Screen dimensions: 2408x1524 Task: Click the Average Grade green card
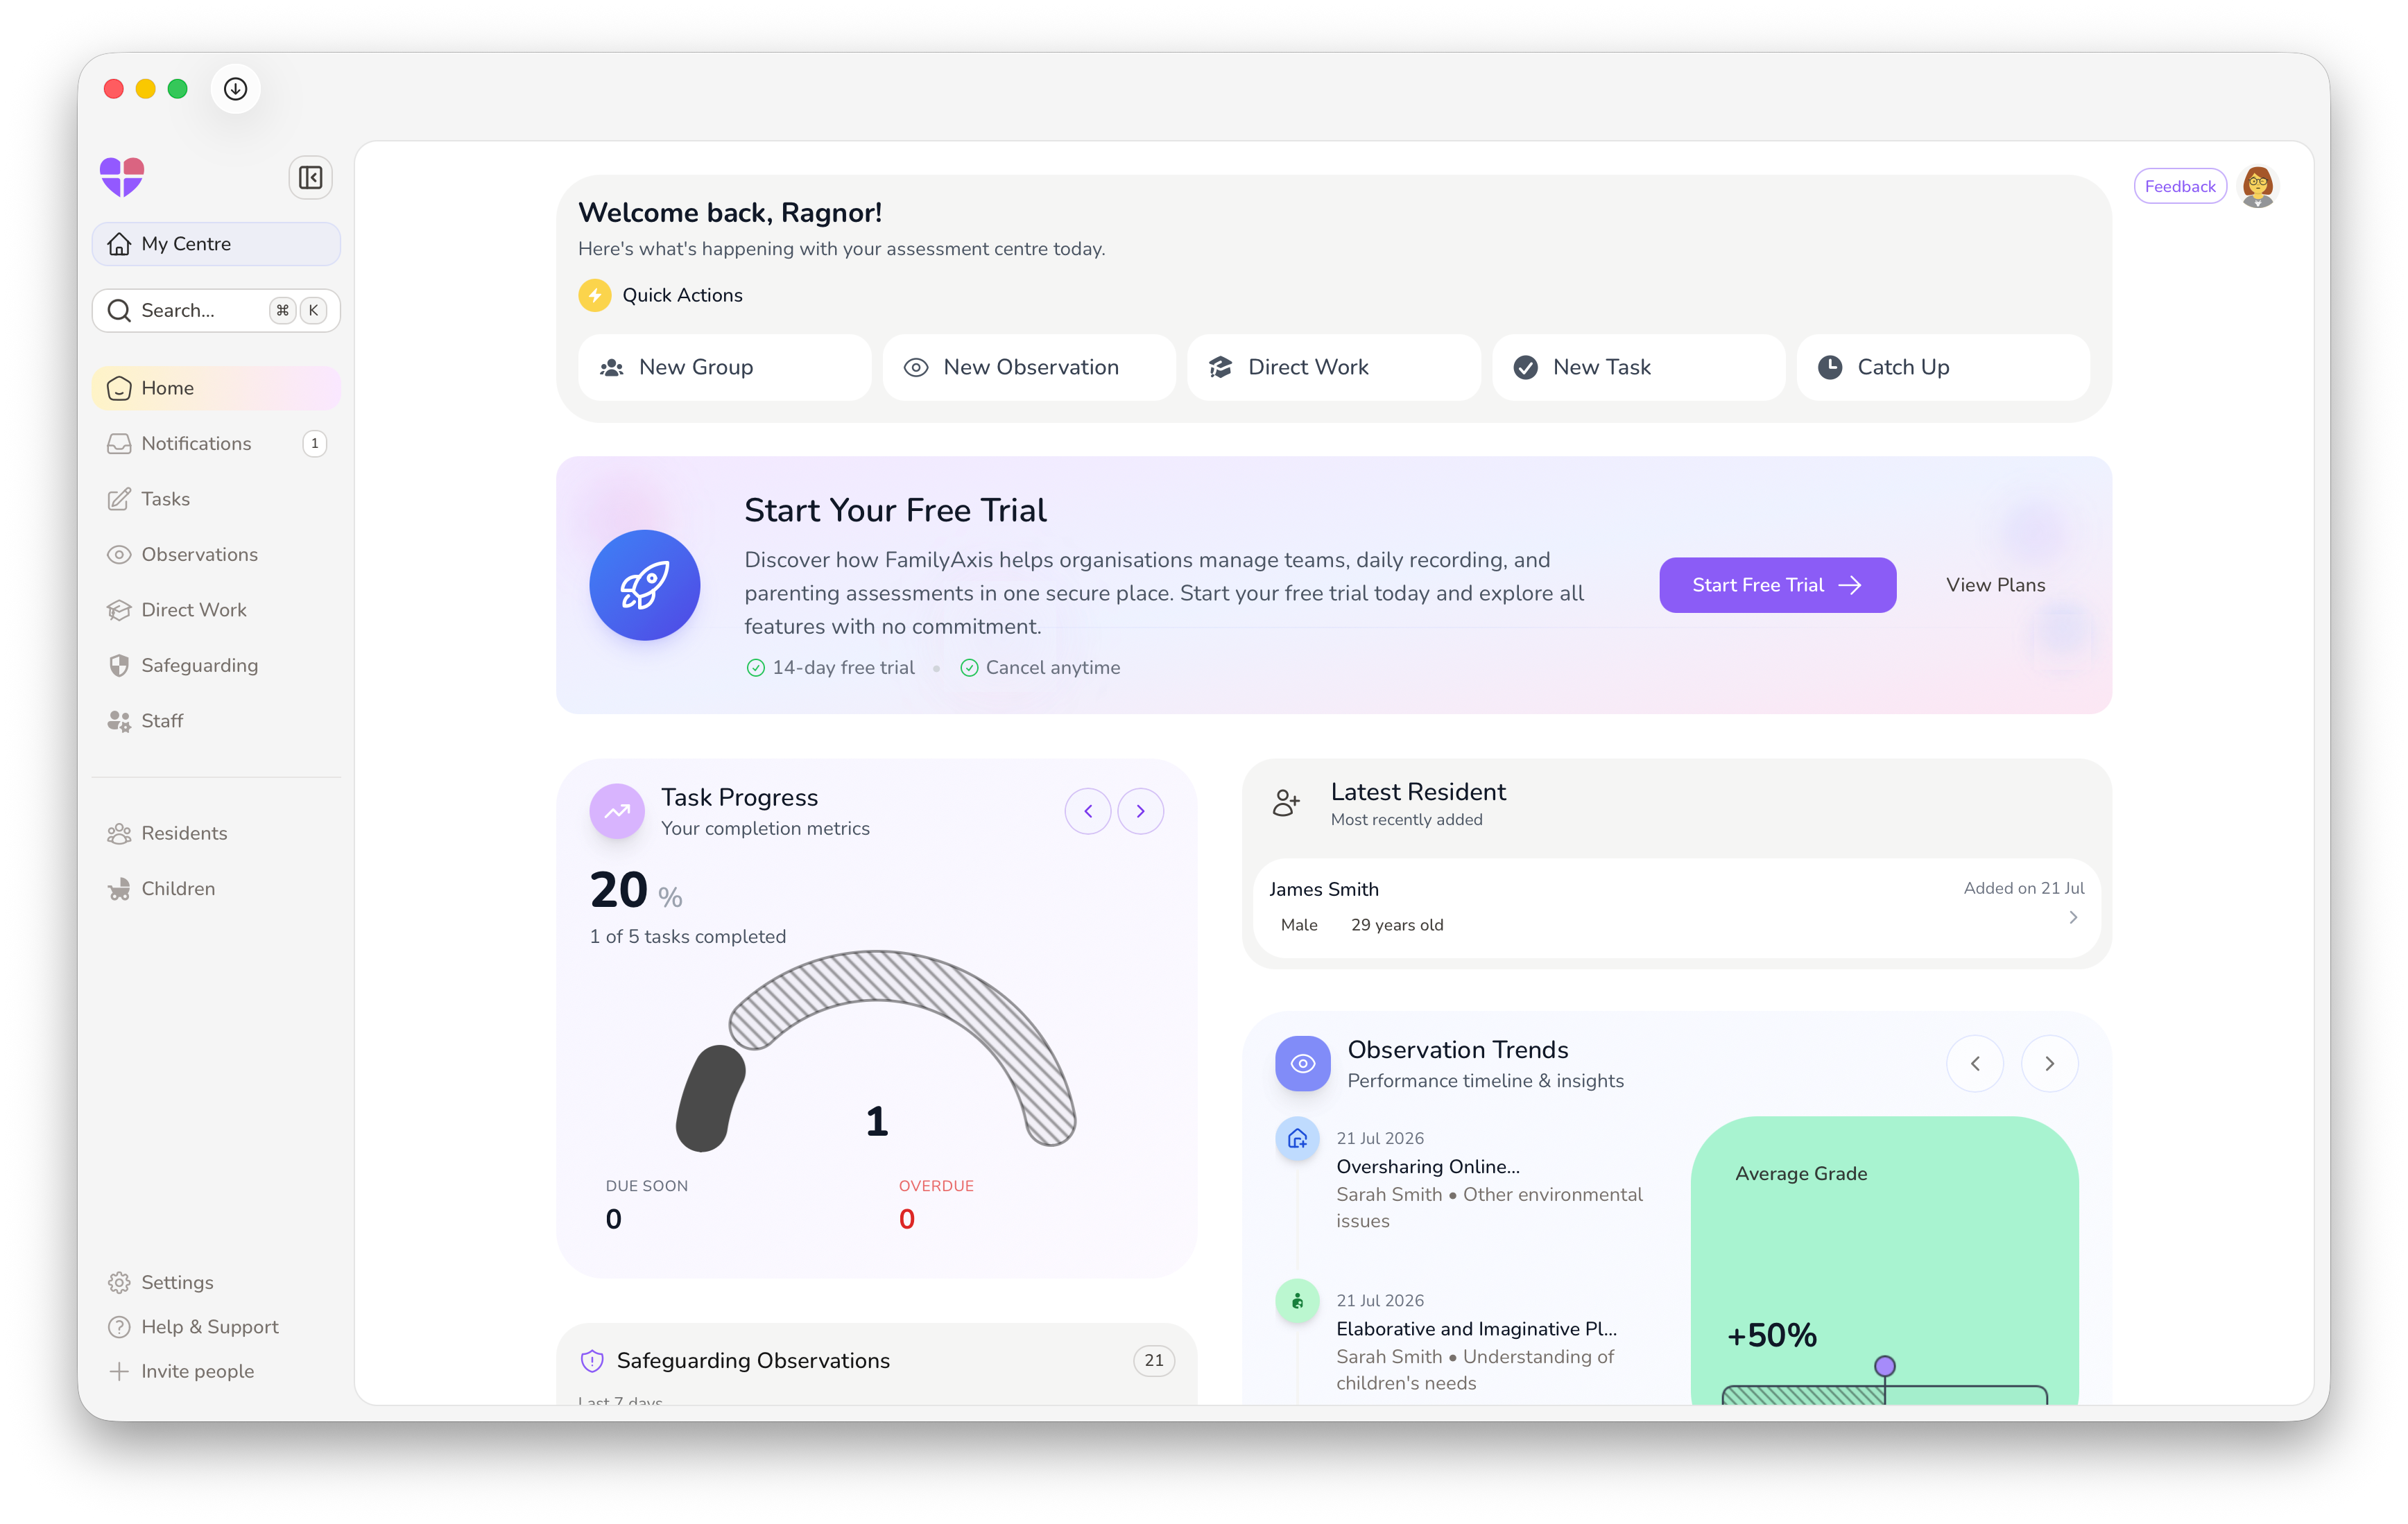click(1885, 1261)
